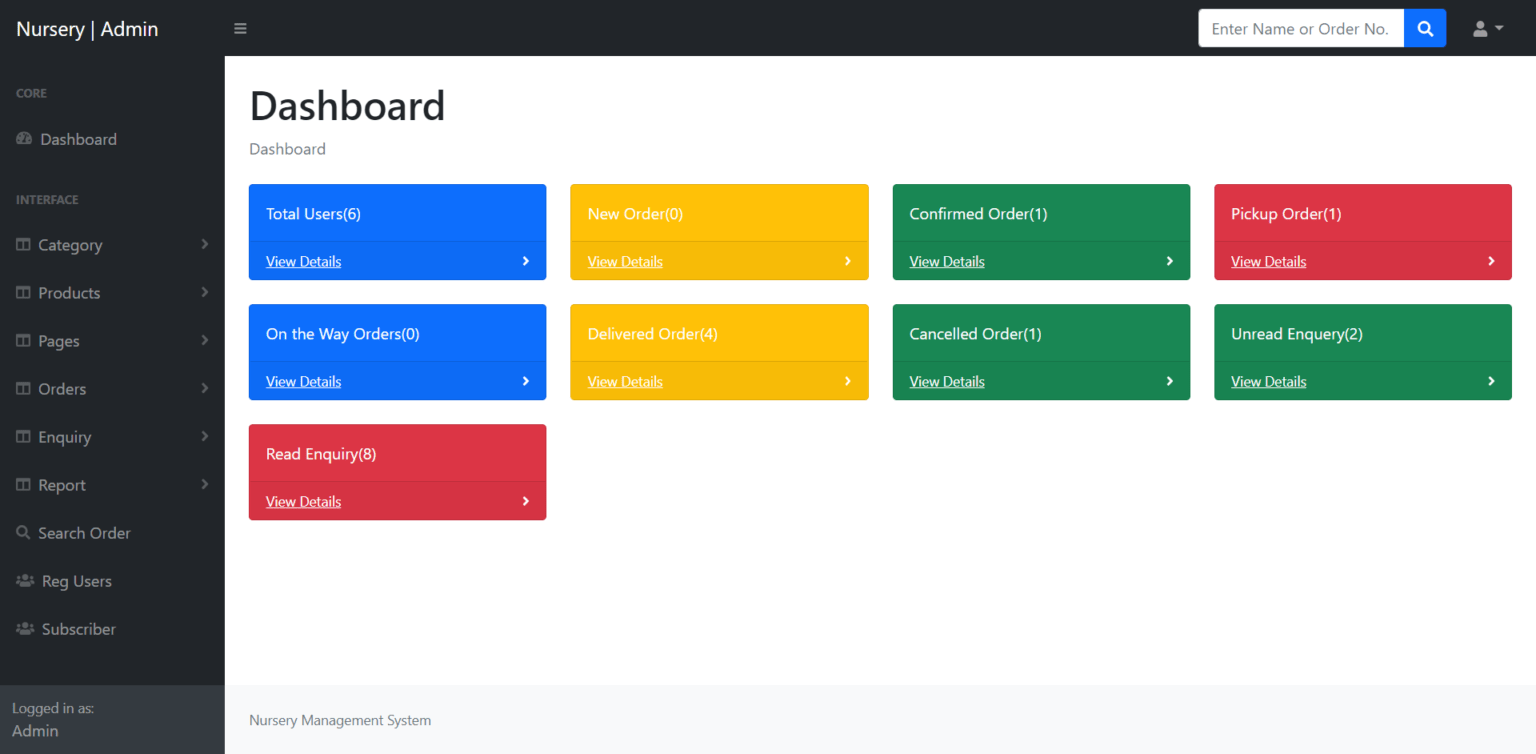View Details on Delivered Order card

point(625,381)
